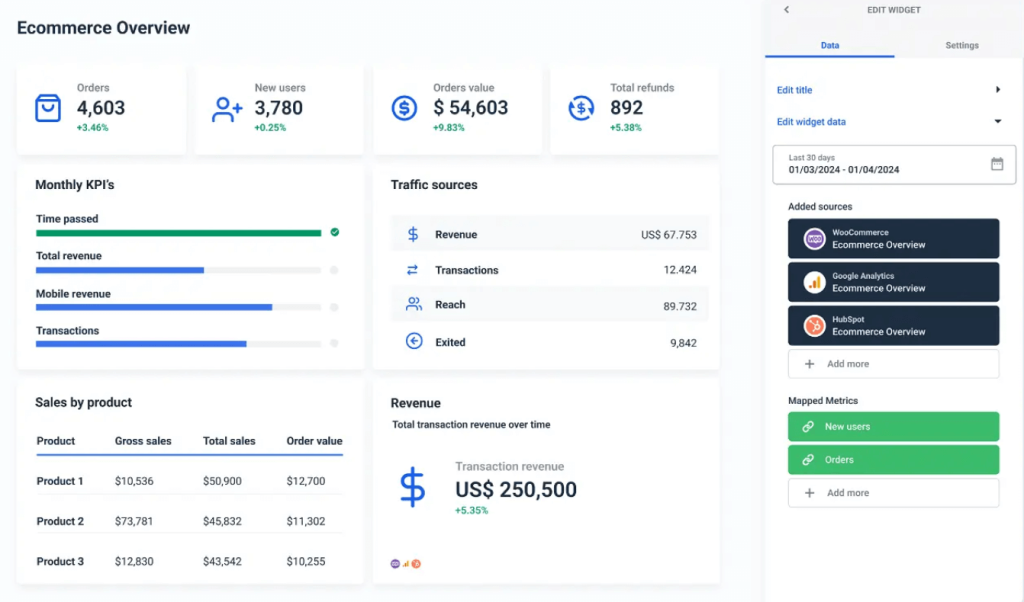Screen dimensions: 1024x602
Task: Click Add more under Mapped Metrics
Action: pyautogui.click(x=893, y=493)
